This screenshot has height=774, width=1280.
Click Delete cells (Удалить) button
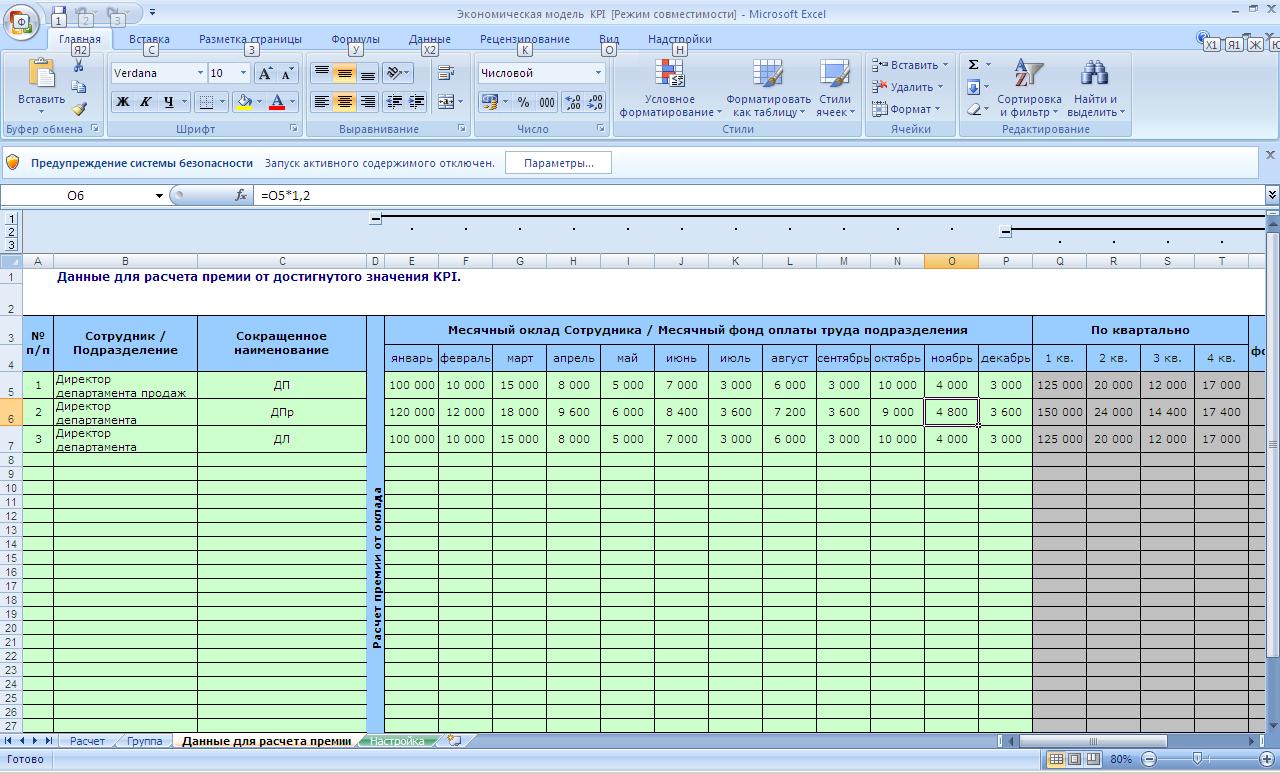[x=909, y=87]
